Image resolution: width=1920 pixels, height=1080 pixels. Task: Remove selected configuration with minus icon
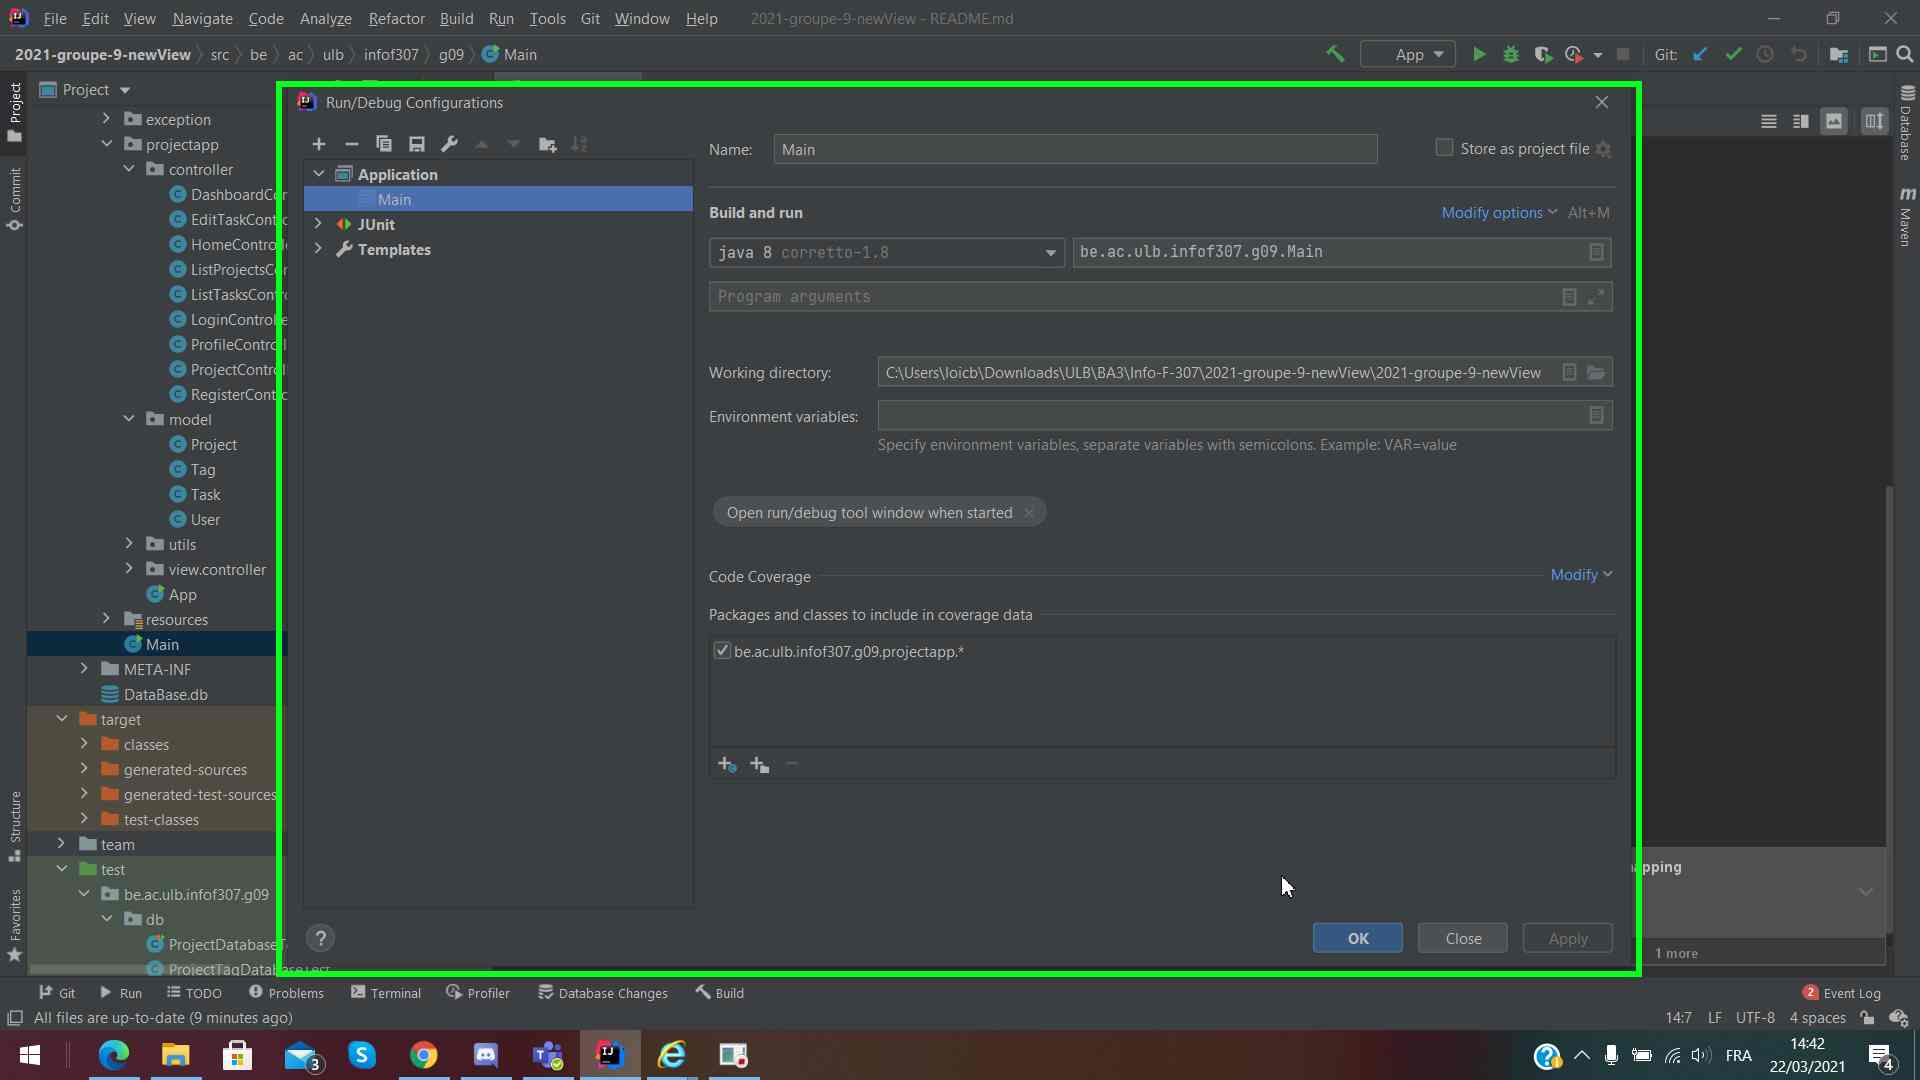(351, 144)
